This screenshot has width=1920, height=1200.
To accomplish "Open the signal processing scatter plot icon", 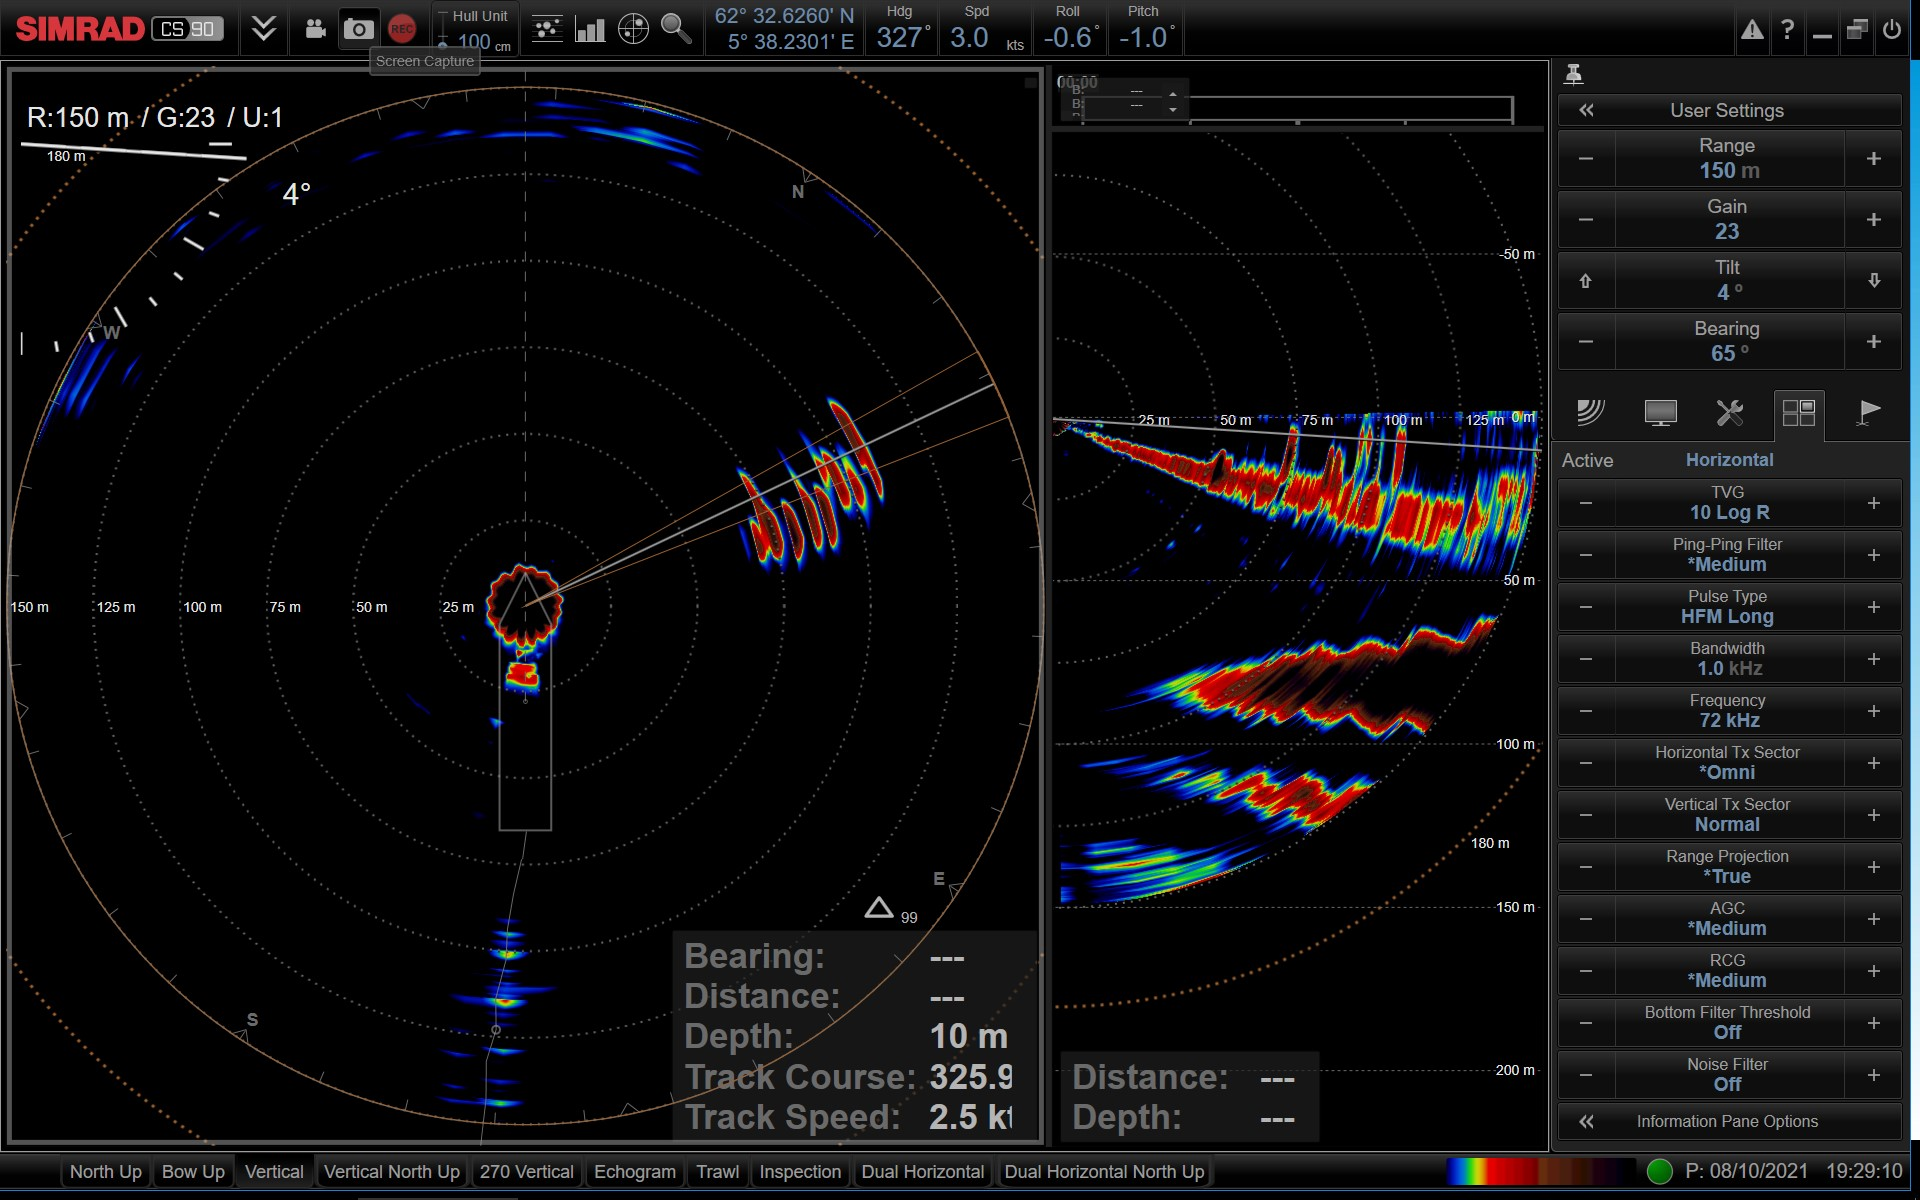I will click(547, 28).
